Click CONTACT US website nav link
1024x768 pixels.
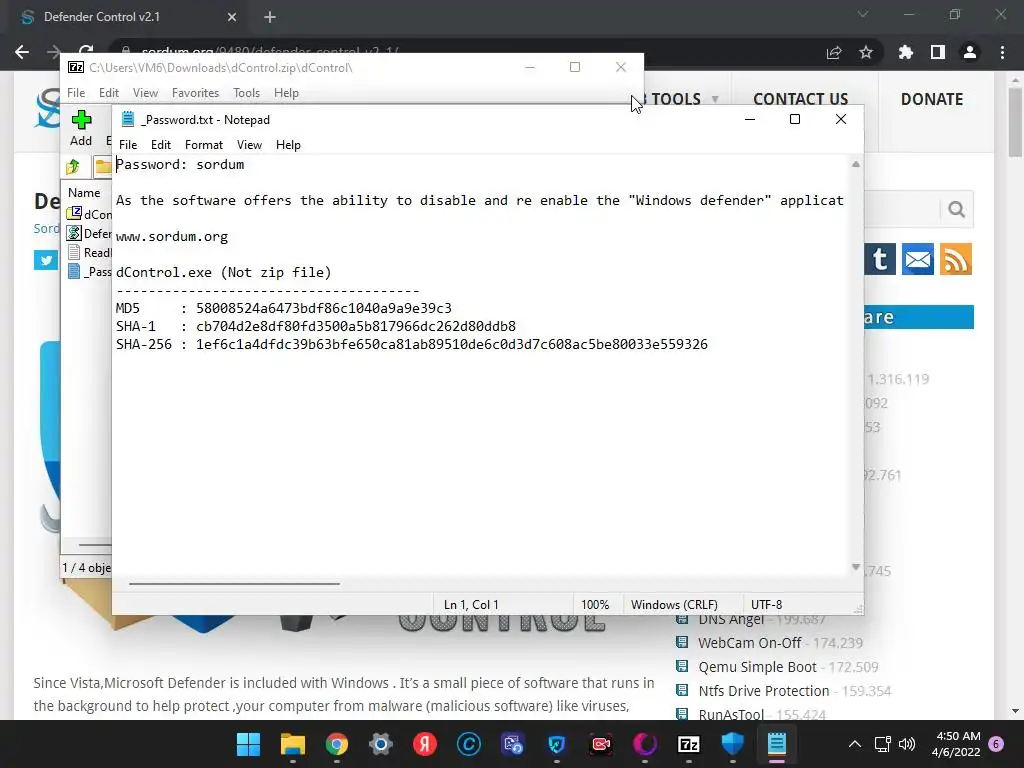click(801, 99)
